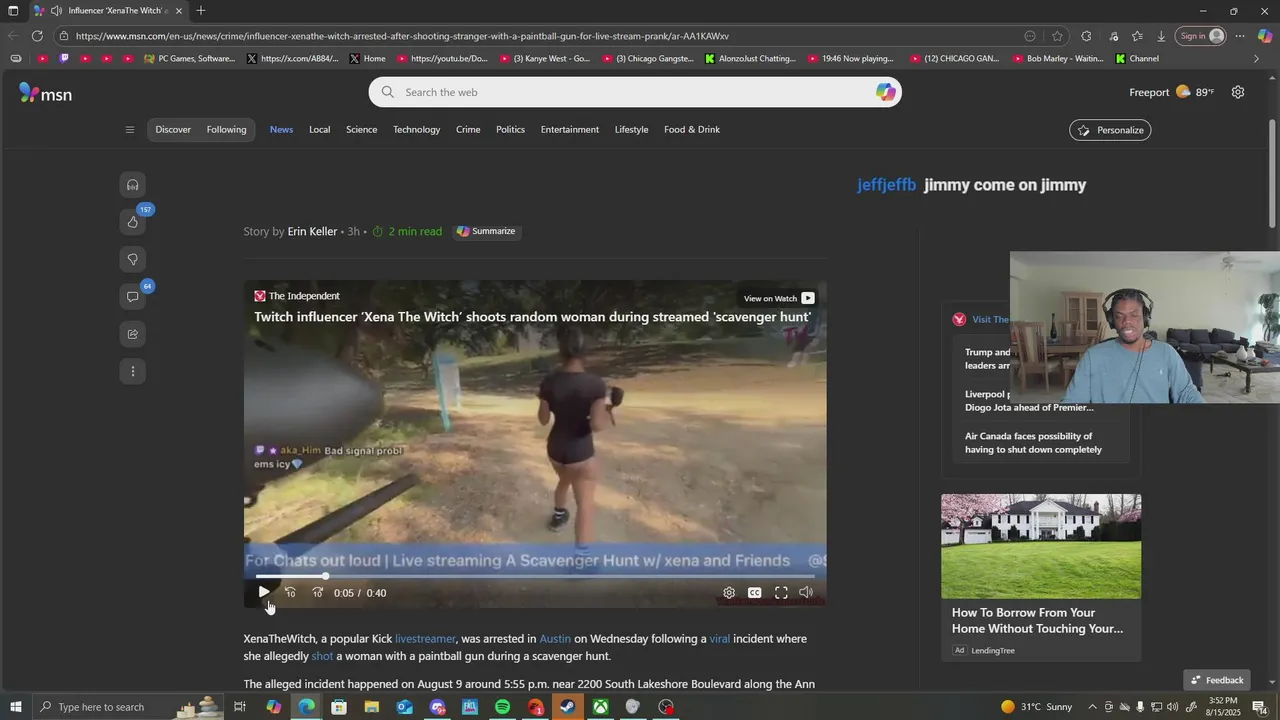Open the article comments
This screenshot has width=1280, height=720.
pos(132,297)
